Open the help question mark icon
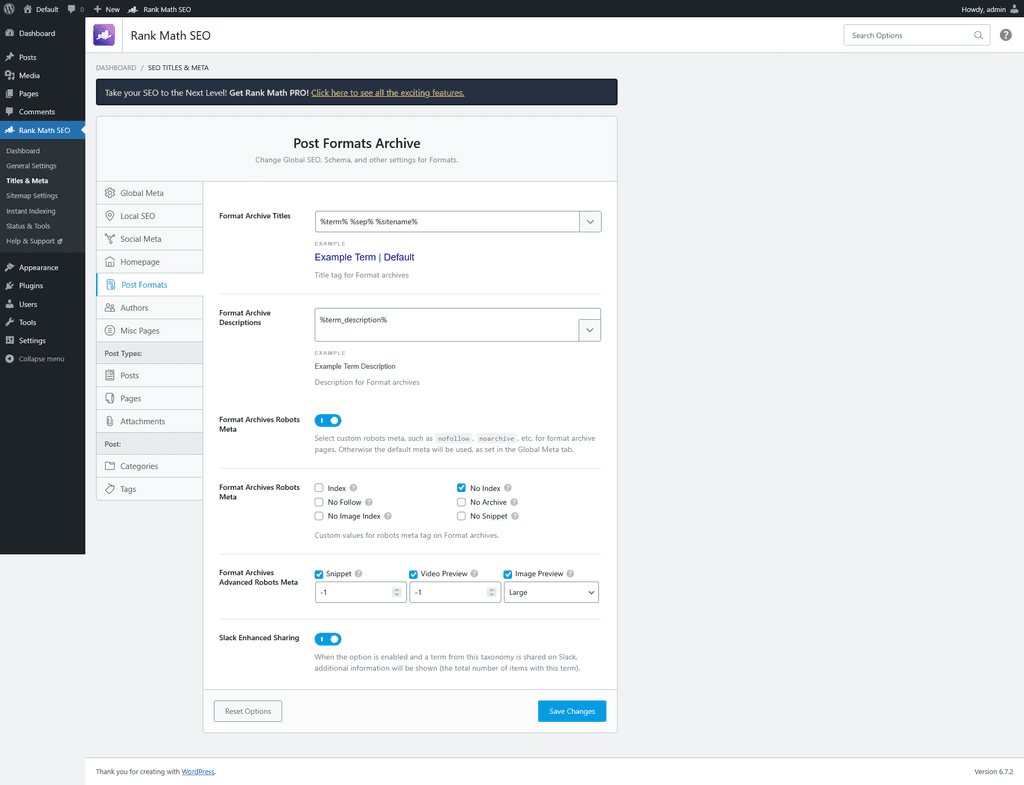 [x=1006, y=35]
